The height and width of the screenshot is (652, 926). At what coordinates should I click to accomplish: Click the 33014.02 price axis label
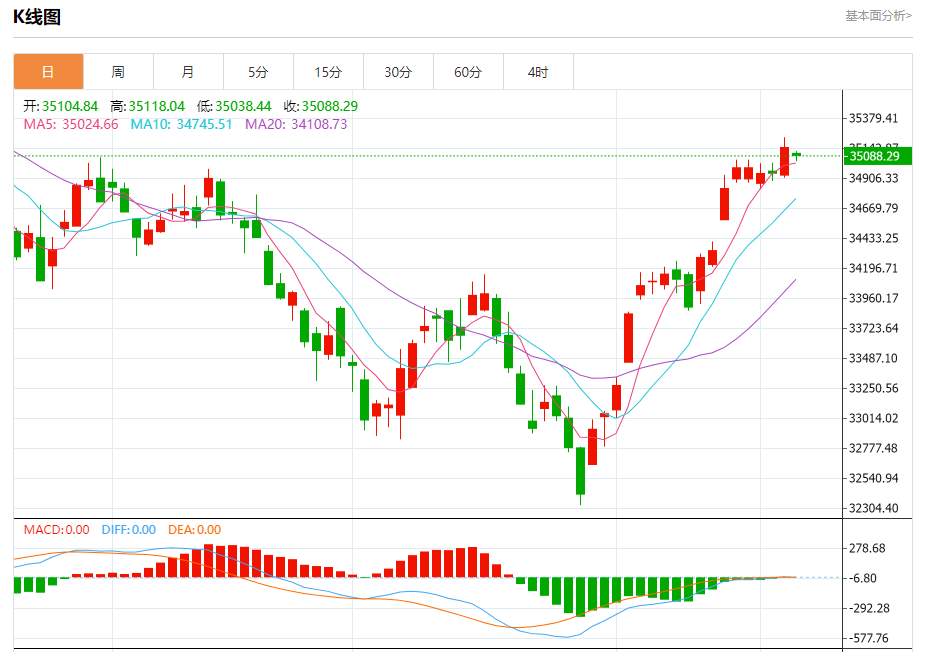pos(873,418)
